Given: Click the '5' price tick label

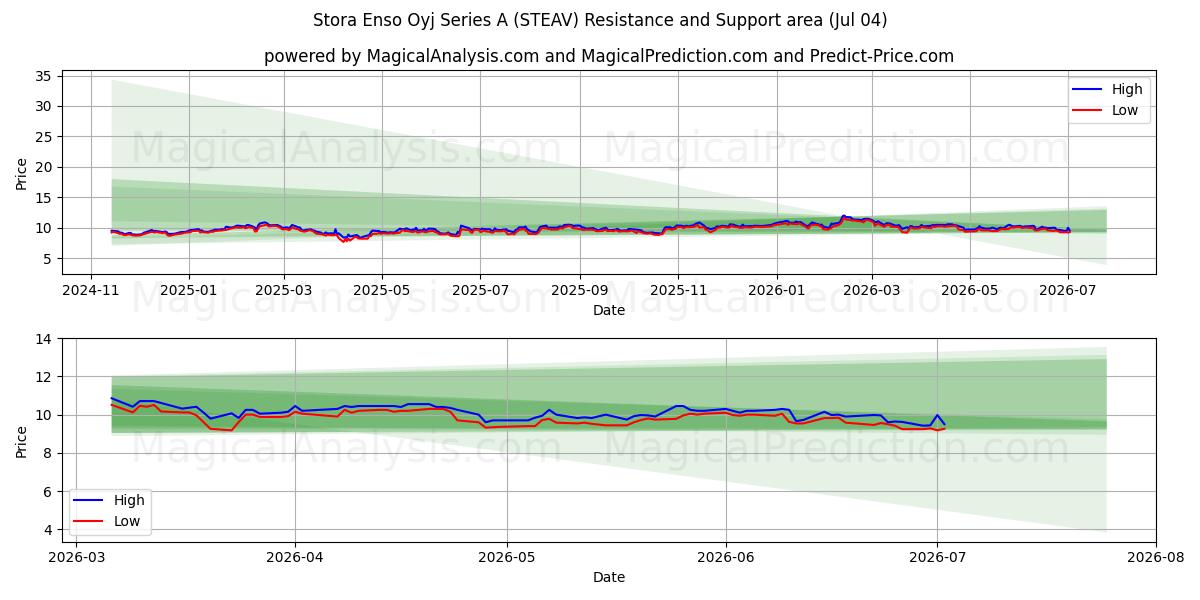Looking at the screenshot, I should pos(47,259).
